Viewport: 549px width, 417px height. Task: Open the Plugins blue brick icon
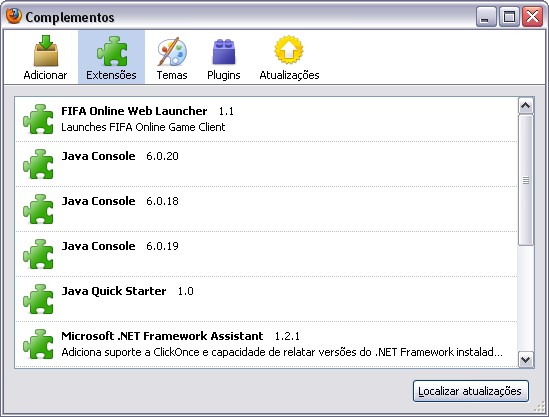[224, 51]
